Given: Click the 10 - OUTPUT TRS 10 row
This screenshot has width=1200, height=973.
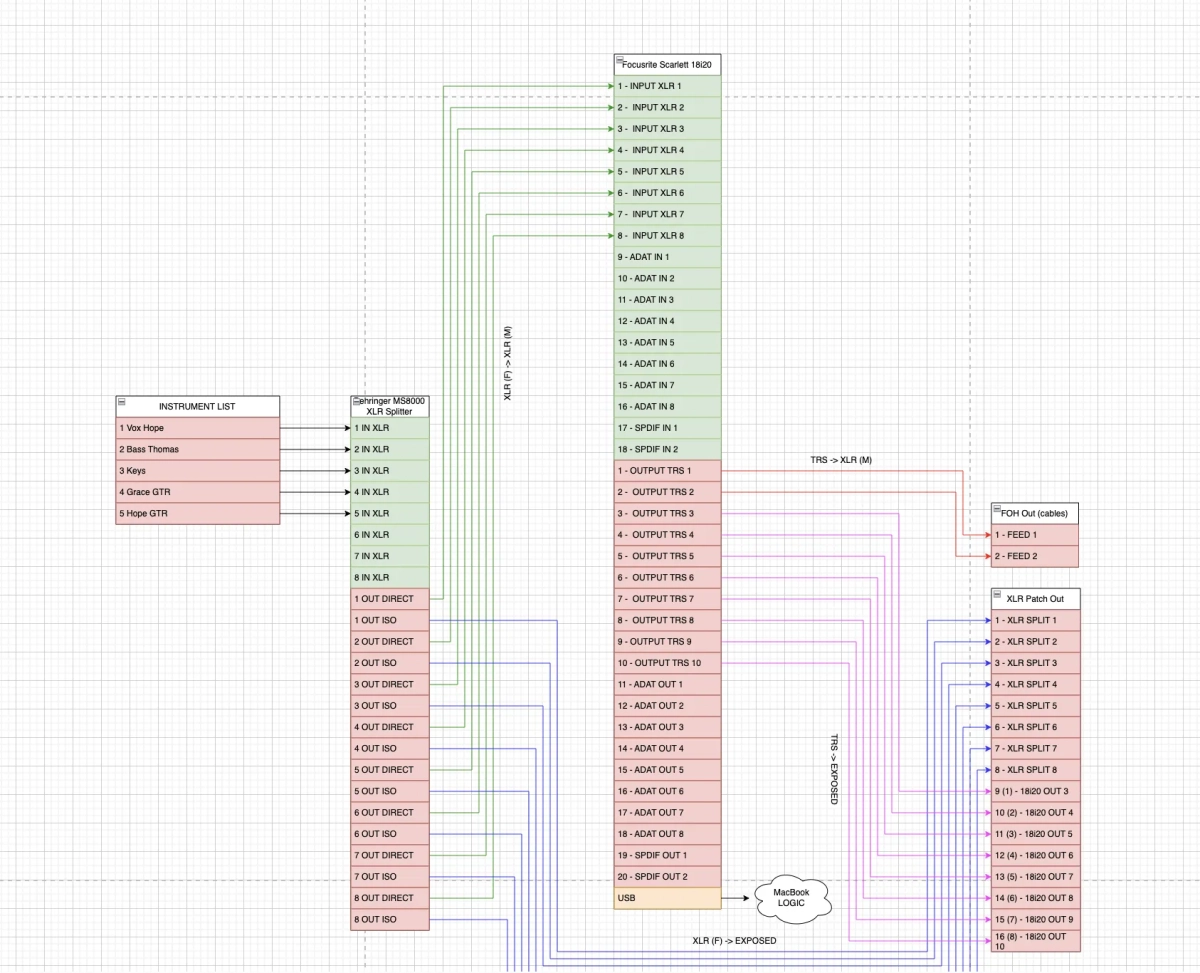Looking at the screenshot, I should click(x=667, y=663).
